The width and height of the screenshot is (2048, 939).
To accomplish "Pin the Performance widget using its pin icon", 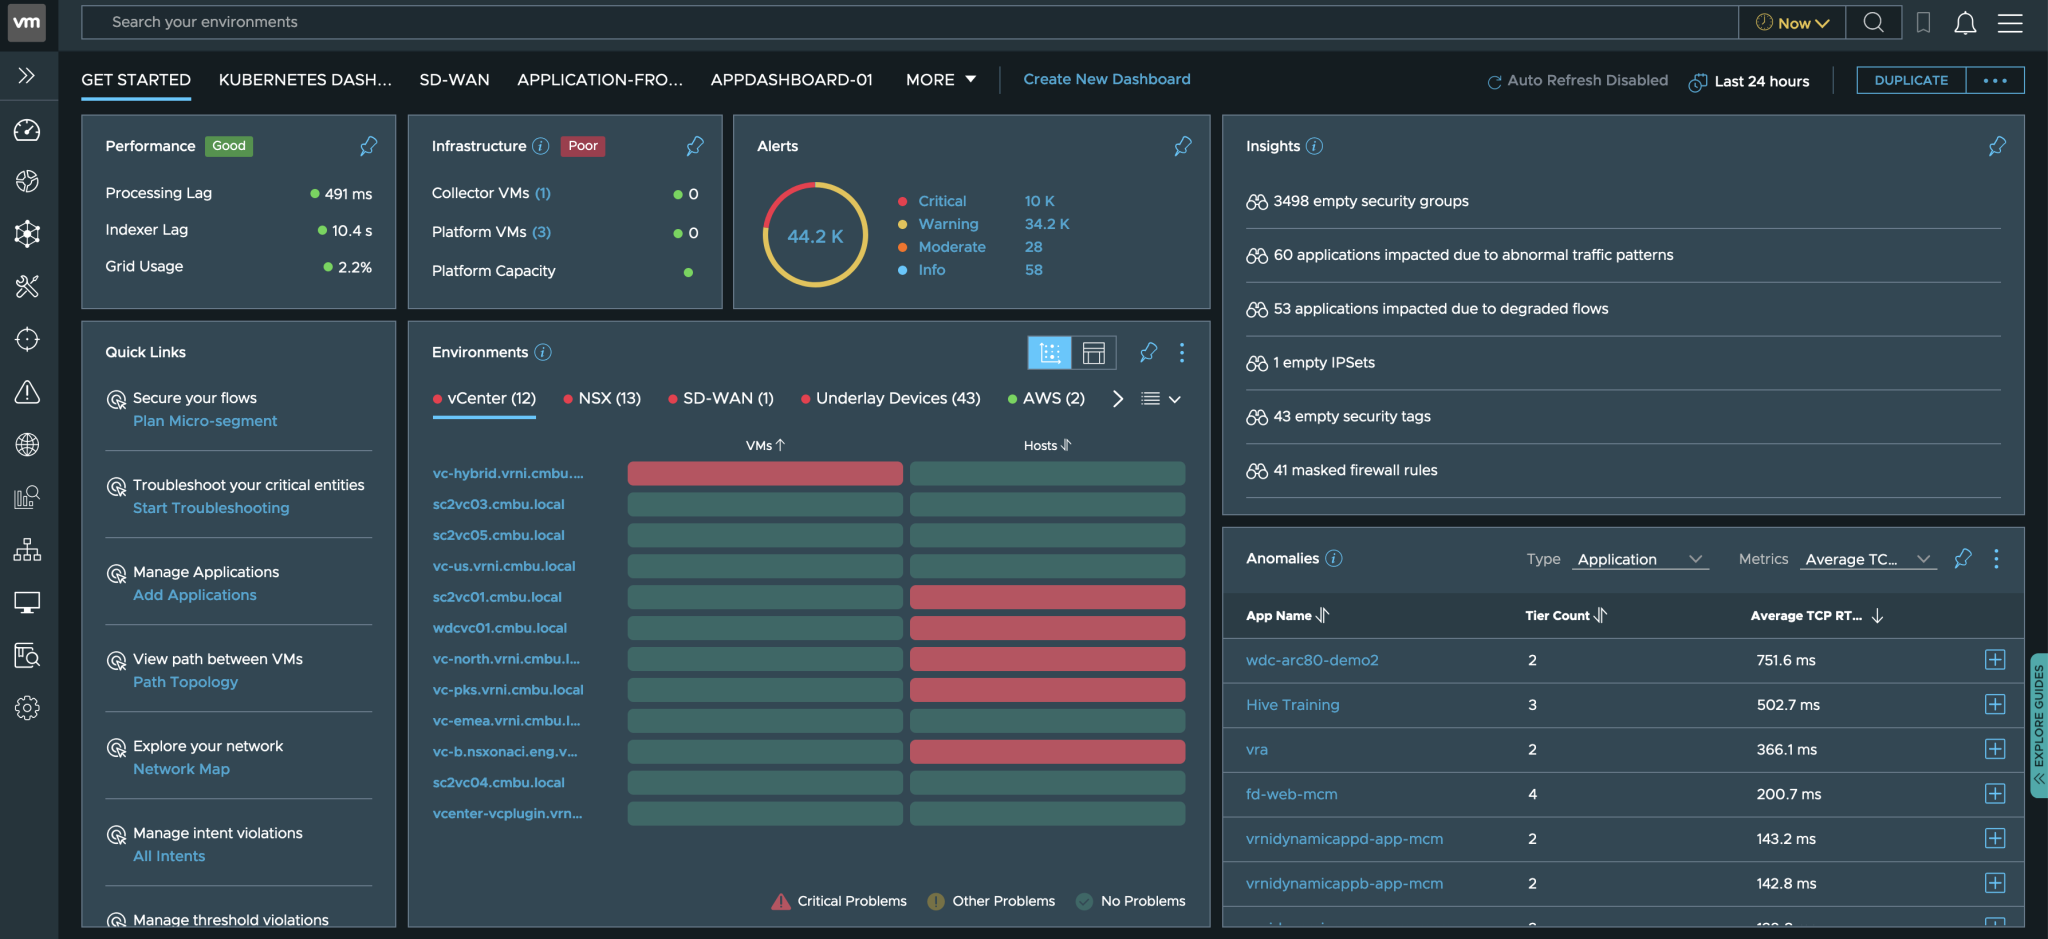I will point(367,146).
